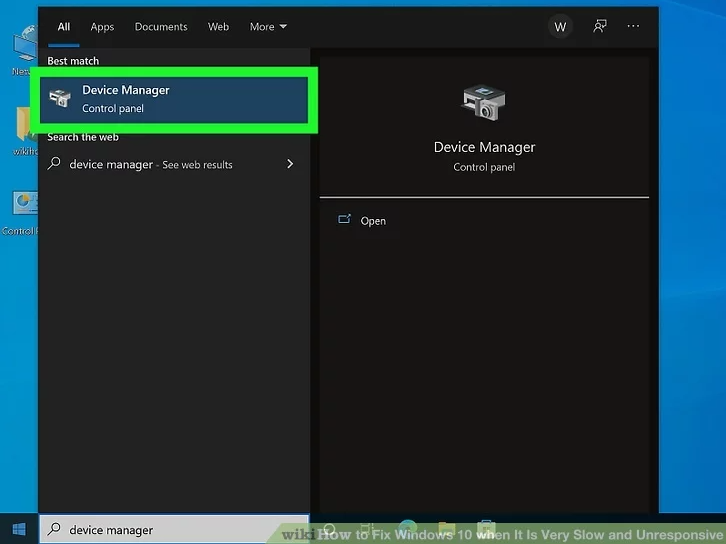Click Open in the preview pane

[x=373, y=221]
